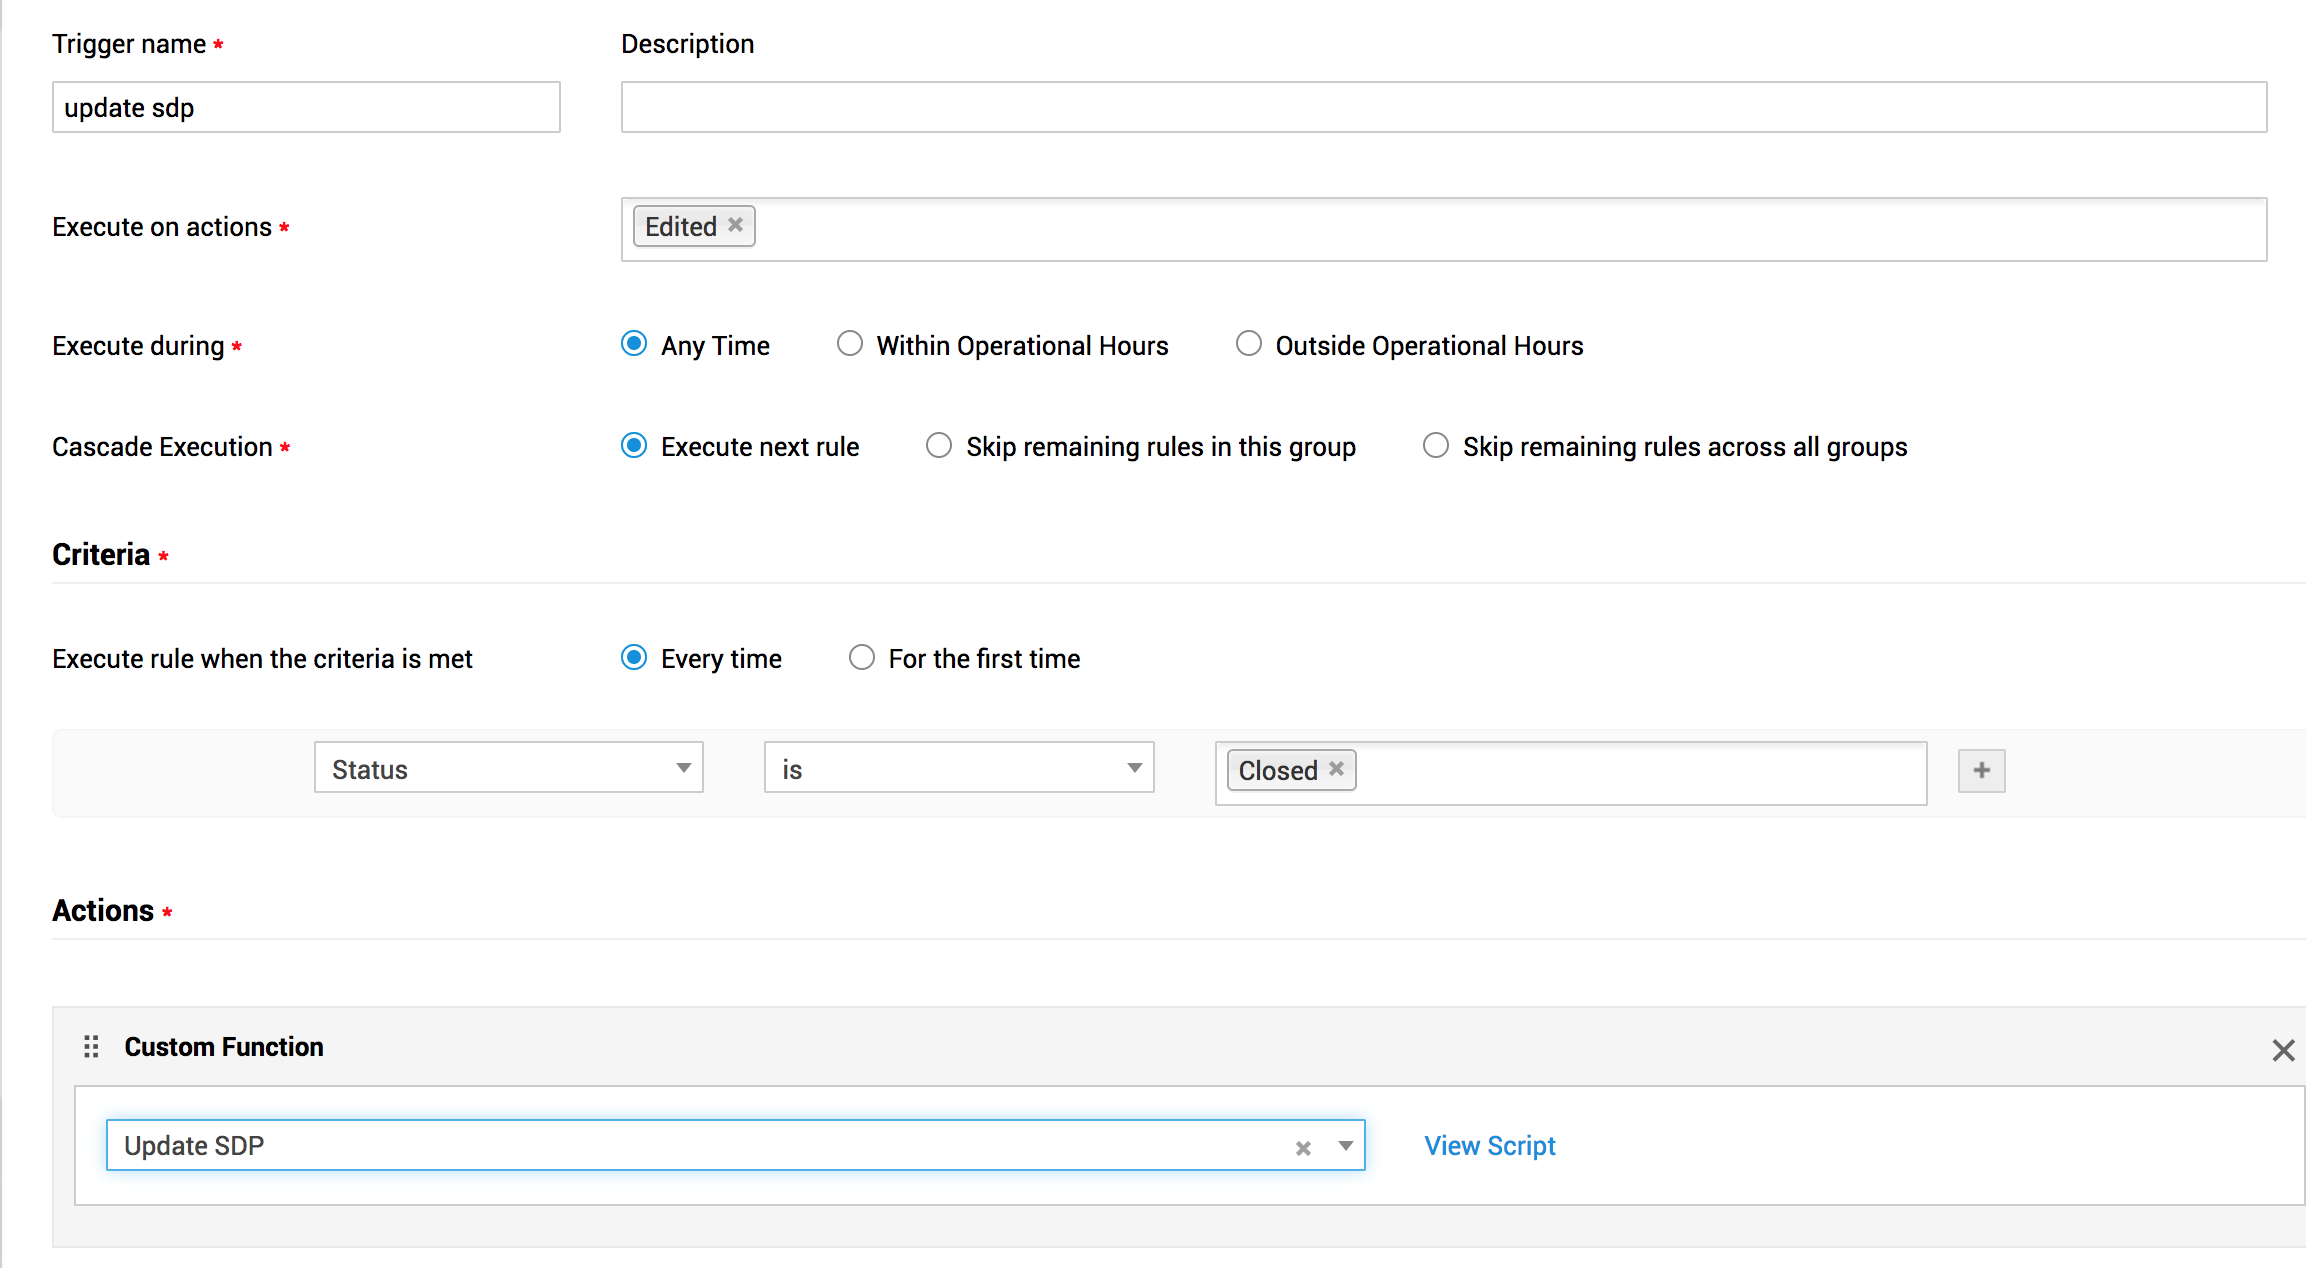Pick Skip remaining rules across all groups
Screen dimensions: 2306x1268
pyautogui.click(x=1435, y=445)
